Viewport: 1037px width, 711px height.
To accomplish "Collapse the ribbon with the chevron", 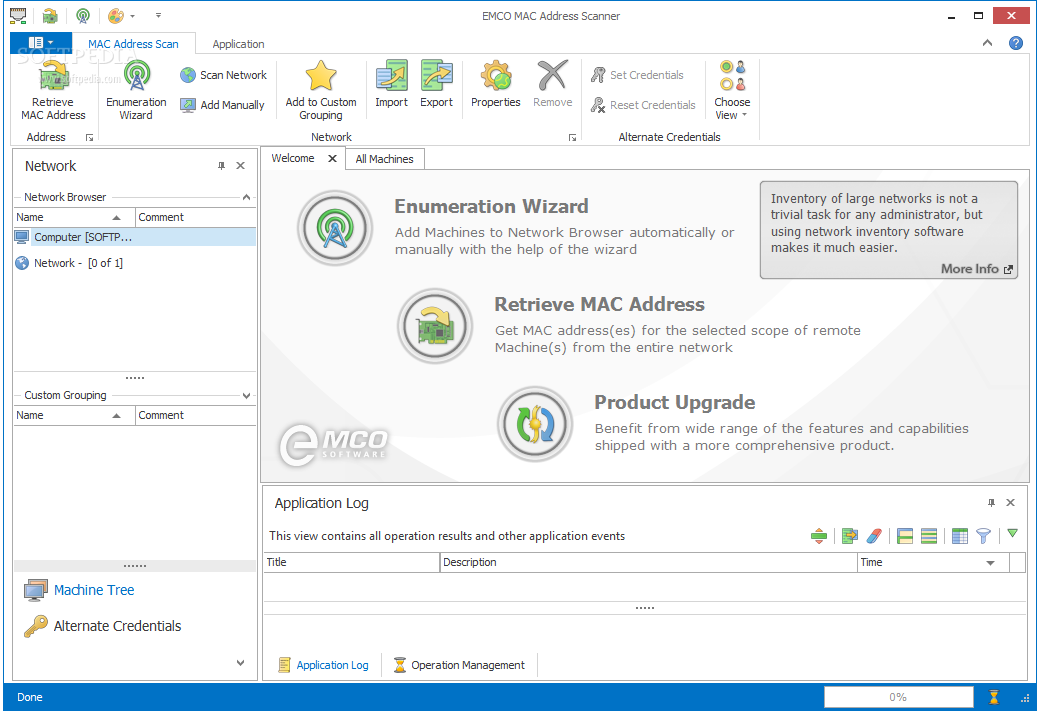I will (987, 43).
